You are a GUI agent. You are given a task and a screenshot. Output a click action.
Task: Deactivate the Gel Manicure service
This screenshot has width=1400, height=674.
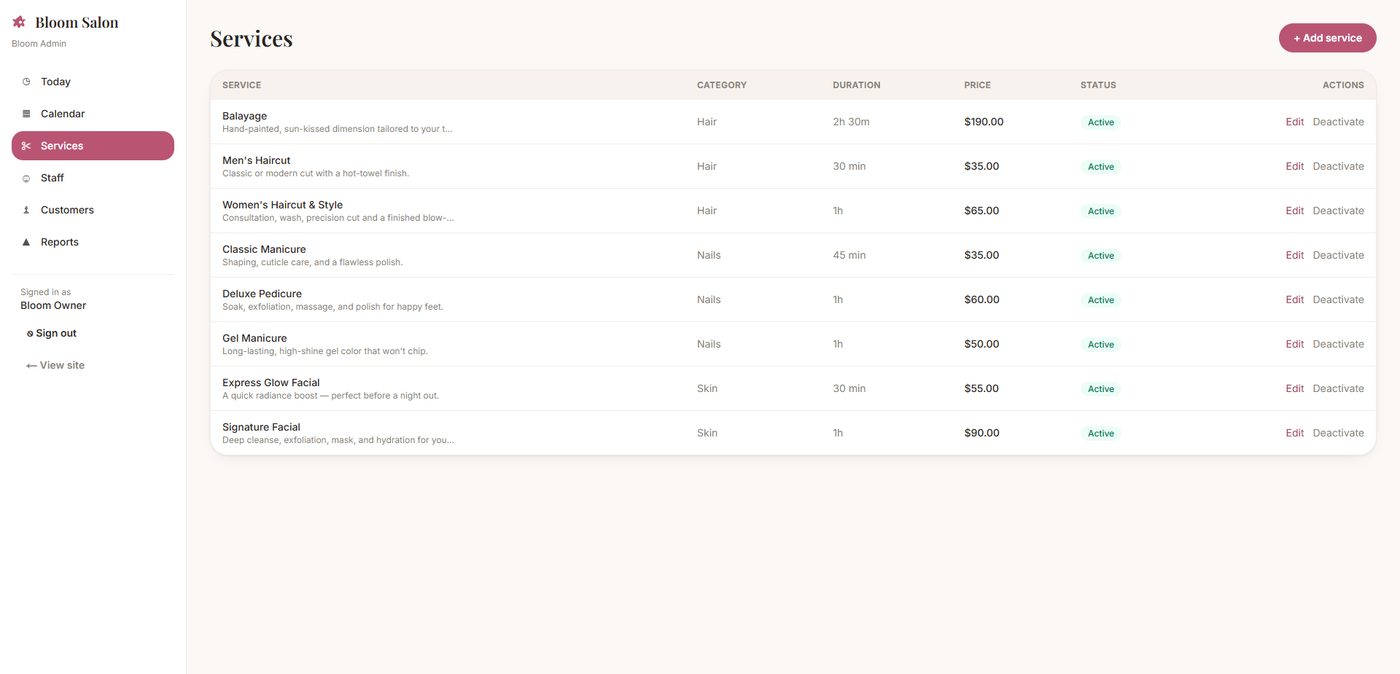click(1338, 344)
